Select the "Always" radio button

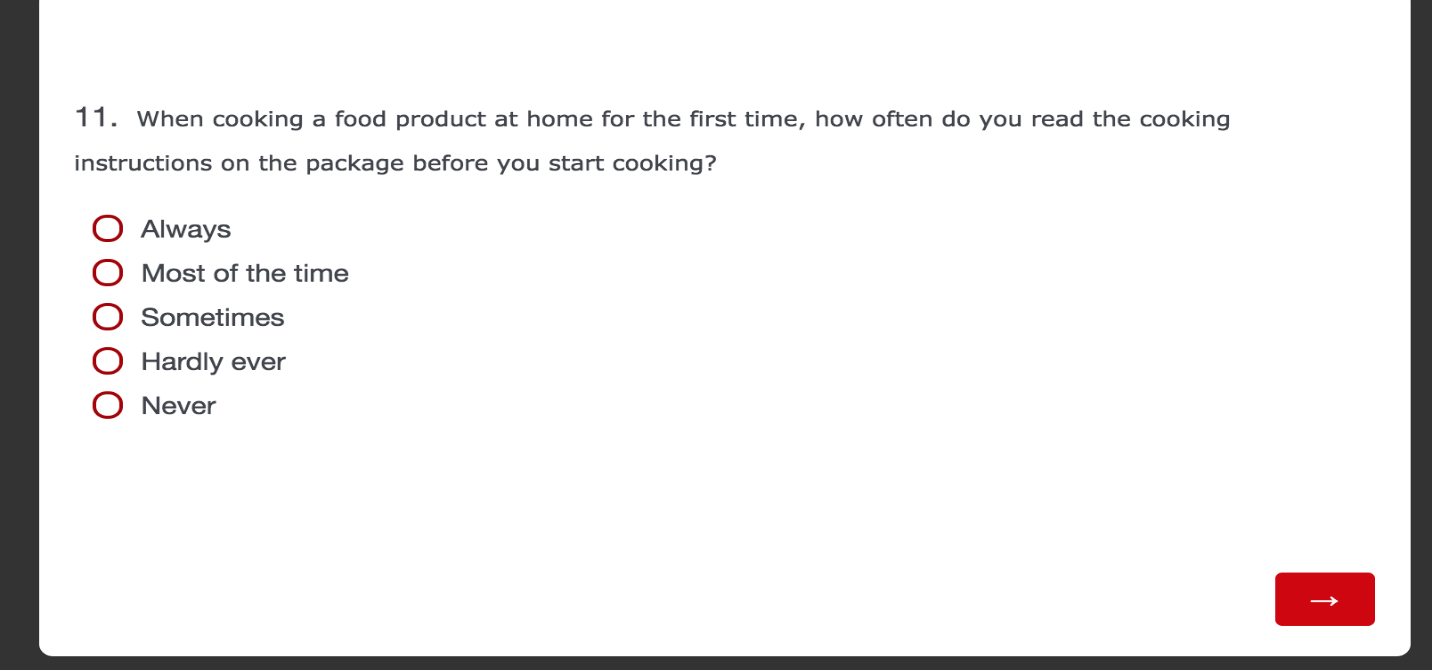(x=108, y=229)
